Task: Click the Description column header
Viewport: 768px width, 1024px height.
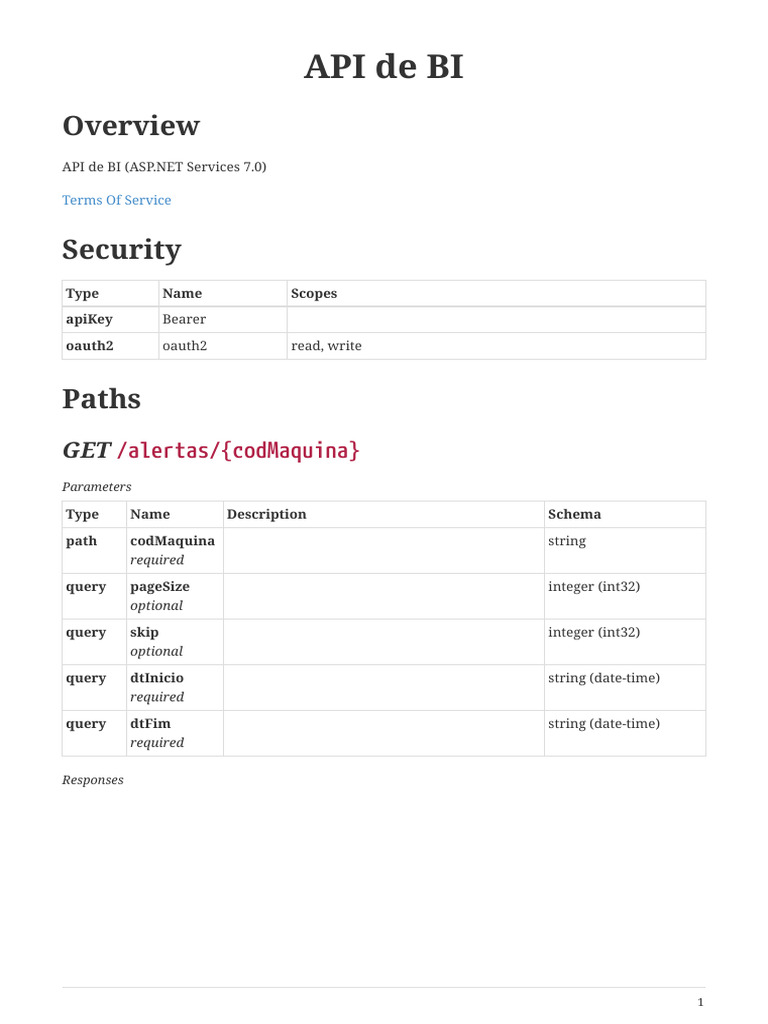Action: click(266, 514)
